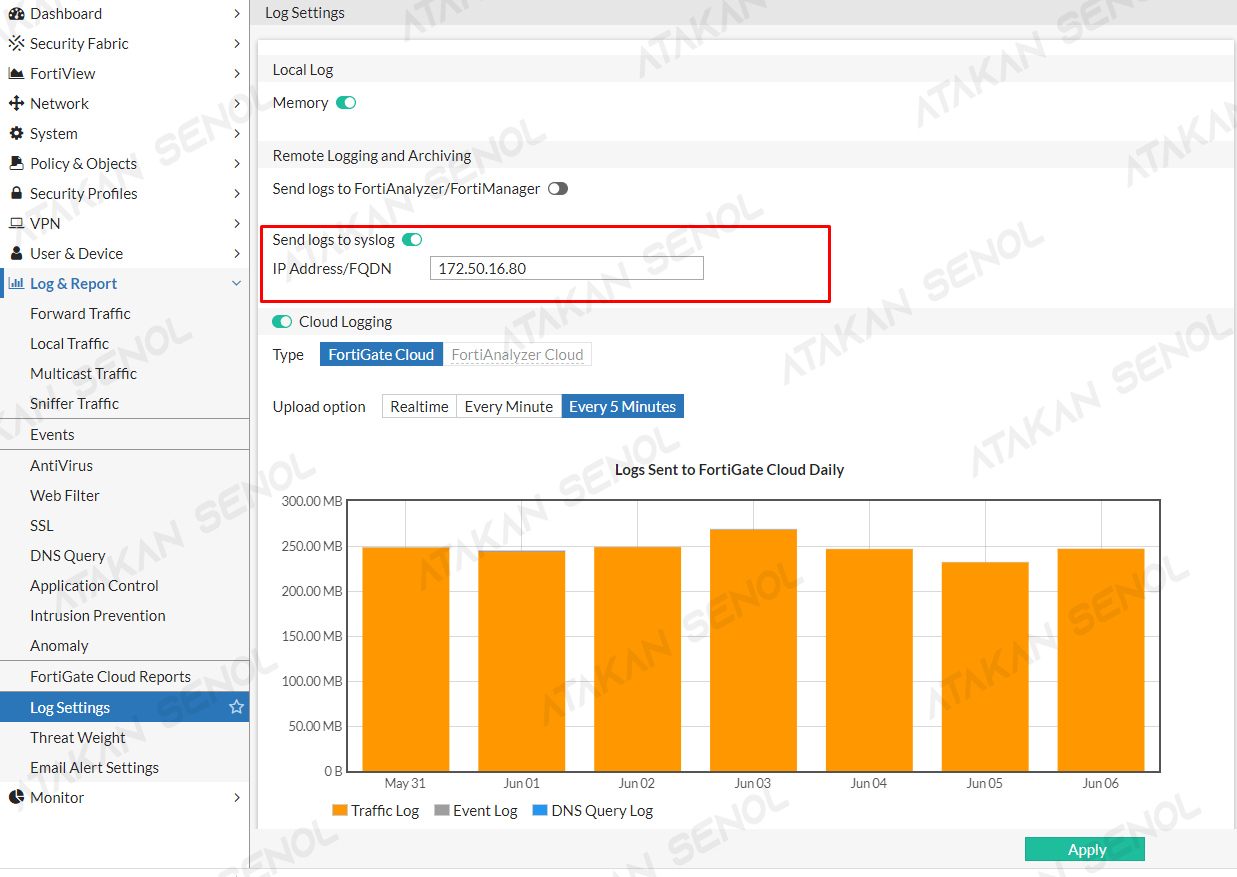Click the gray Event Log legend swatch
This screenshot has width=1237, height=877.
(442, 811)
